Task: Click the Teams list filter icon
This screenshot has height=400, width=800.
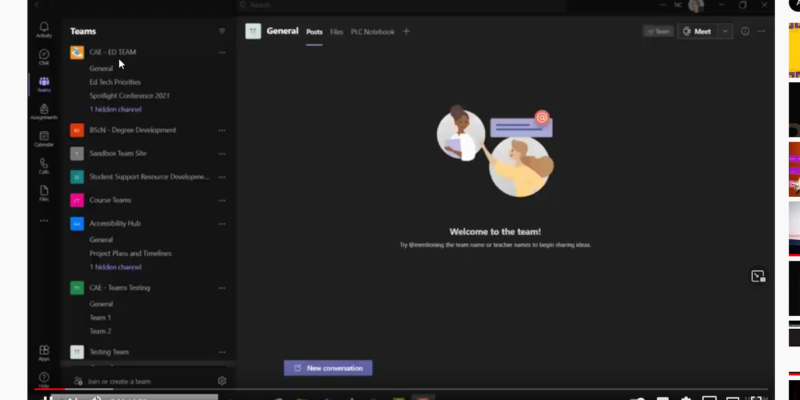Action: pos(222,31)
